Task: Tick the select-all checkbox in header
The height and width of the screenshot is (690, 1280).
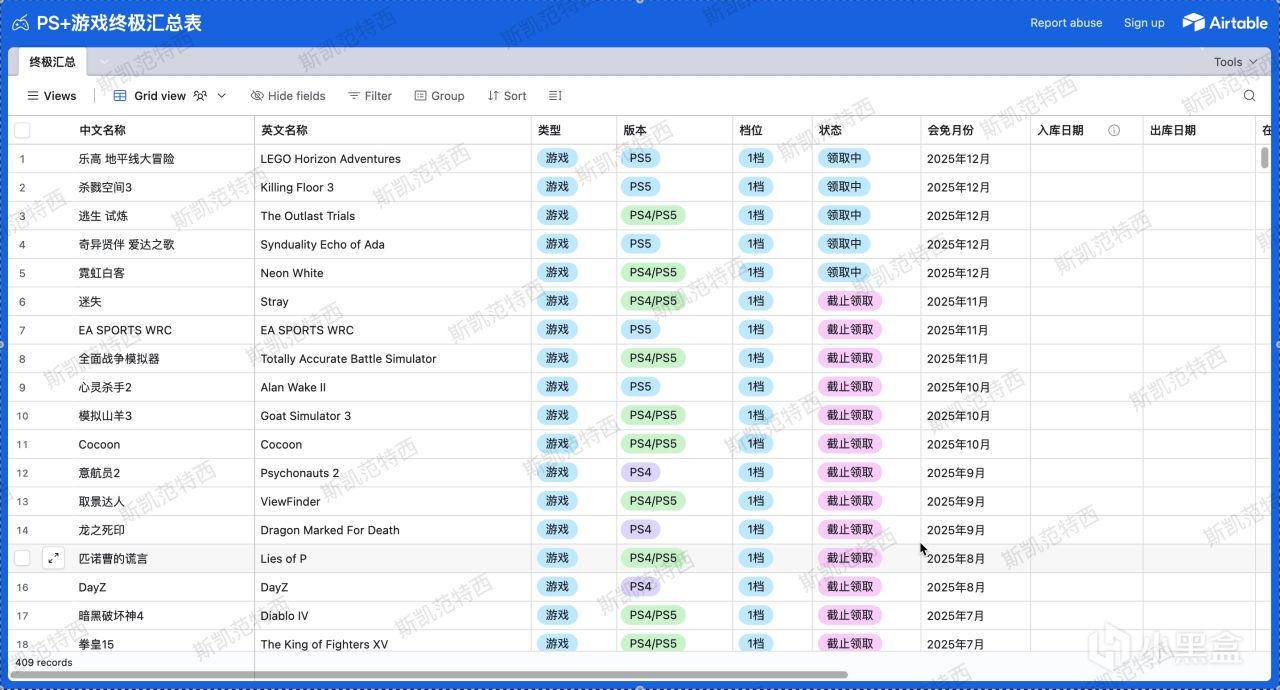Action: (22, 130)
